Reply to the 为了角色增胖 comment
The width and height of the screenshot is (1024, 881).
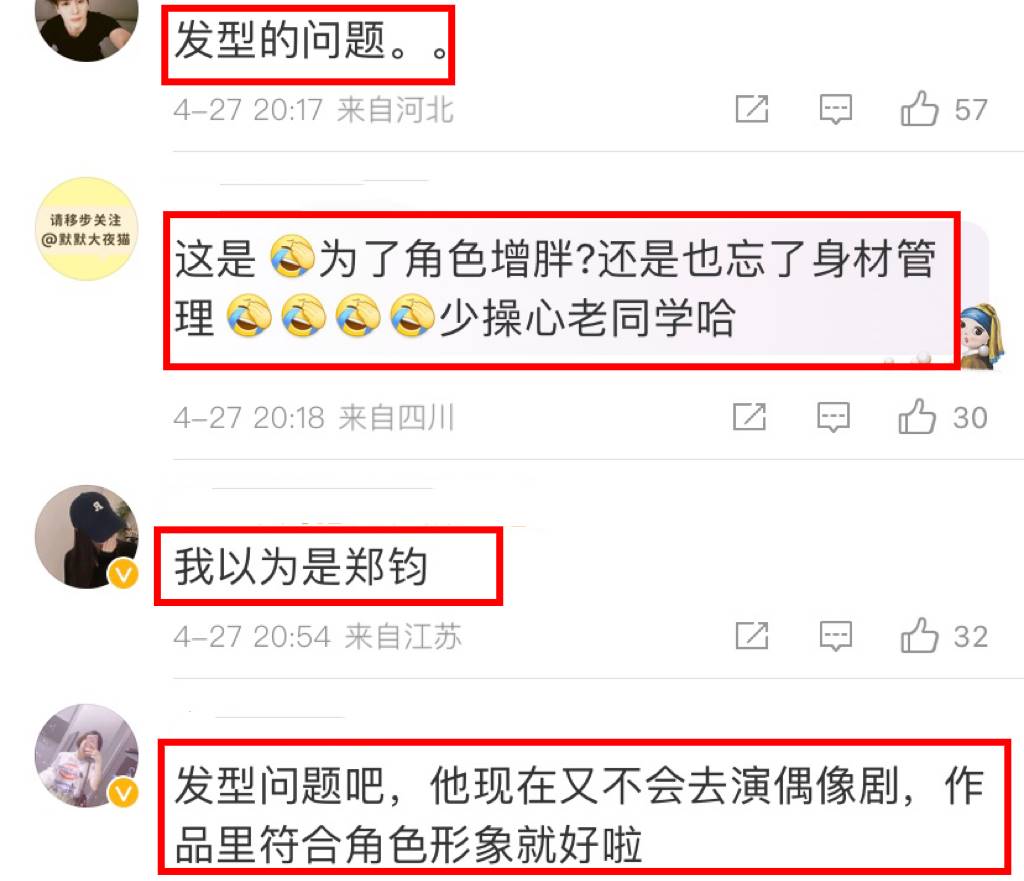pos(833,417)
